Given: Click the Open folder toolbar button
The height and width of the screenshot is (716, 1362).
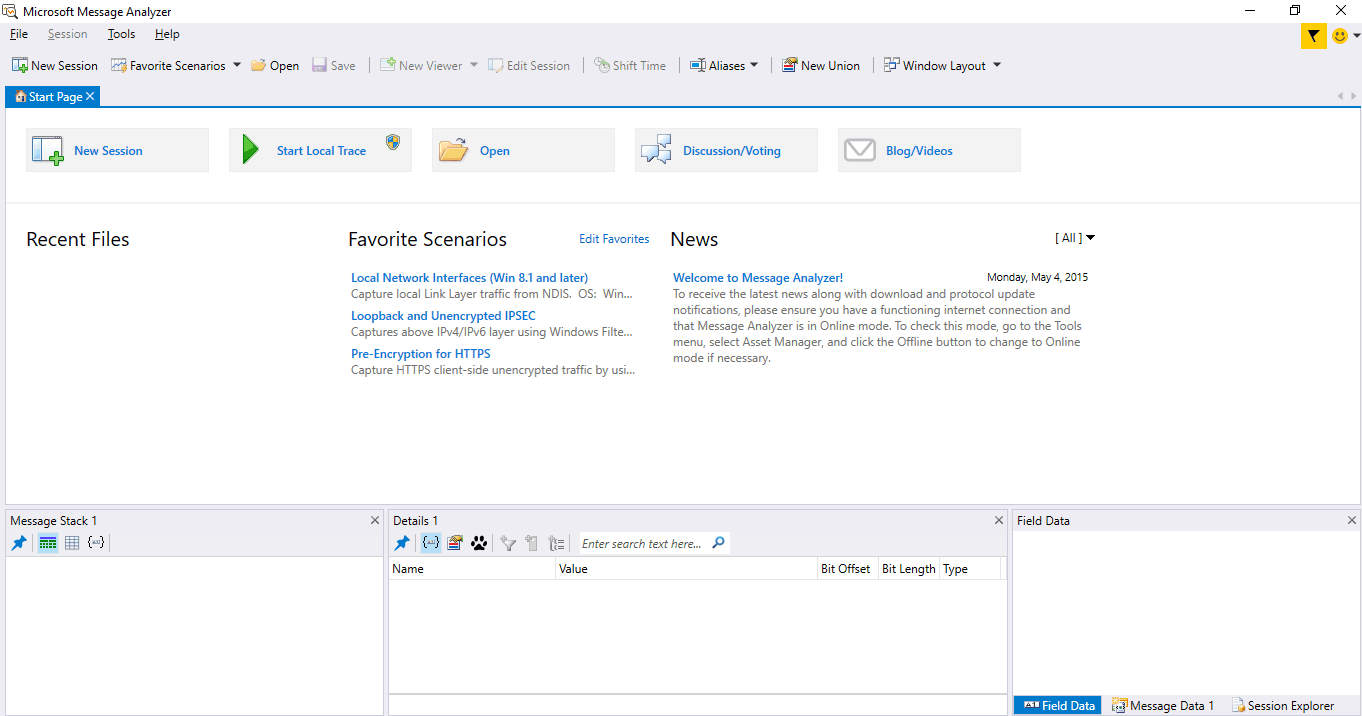Looking at the screenshot, I should 275,65.
